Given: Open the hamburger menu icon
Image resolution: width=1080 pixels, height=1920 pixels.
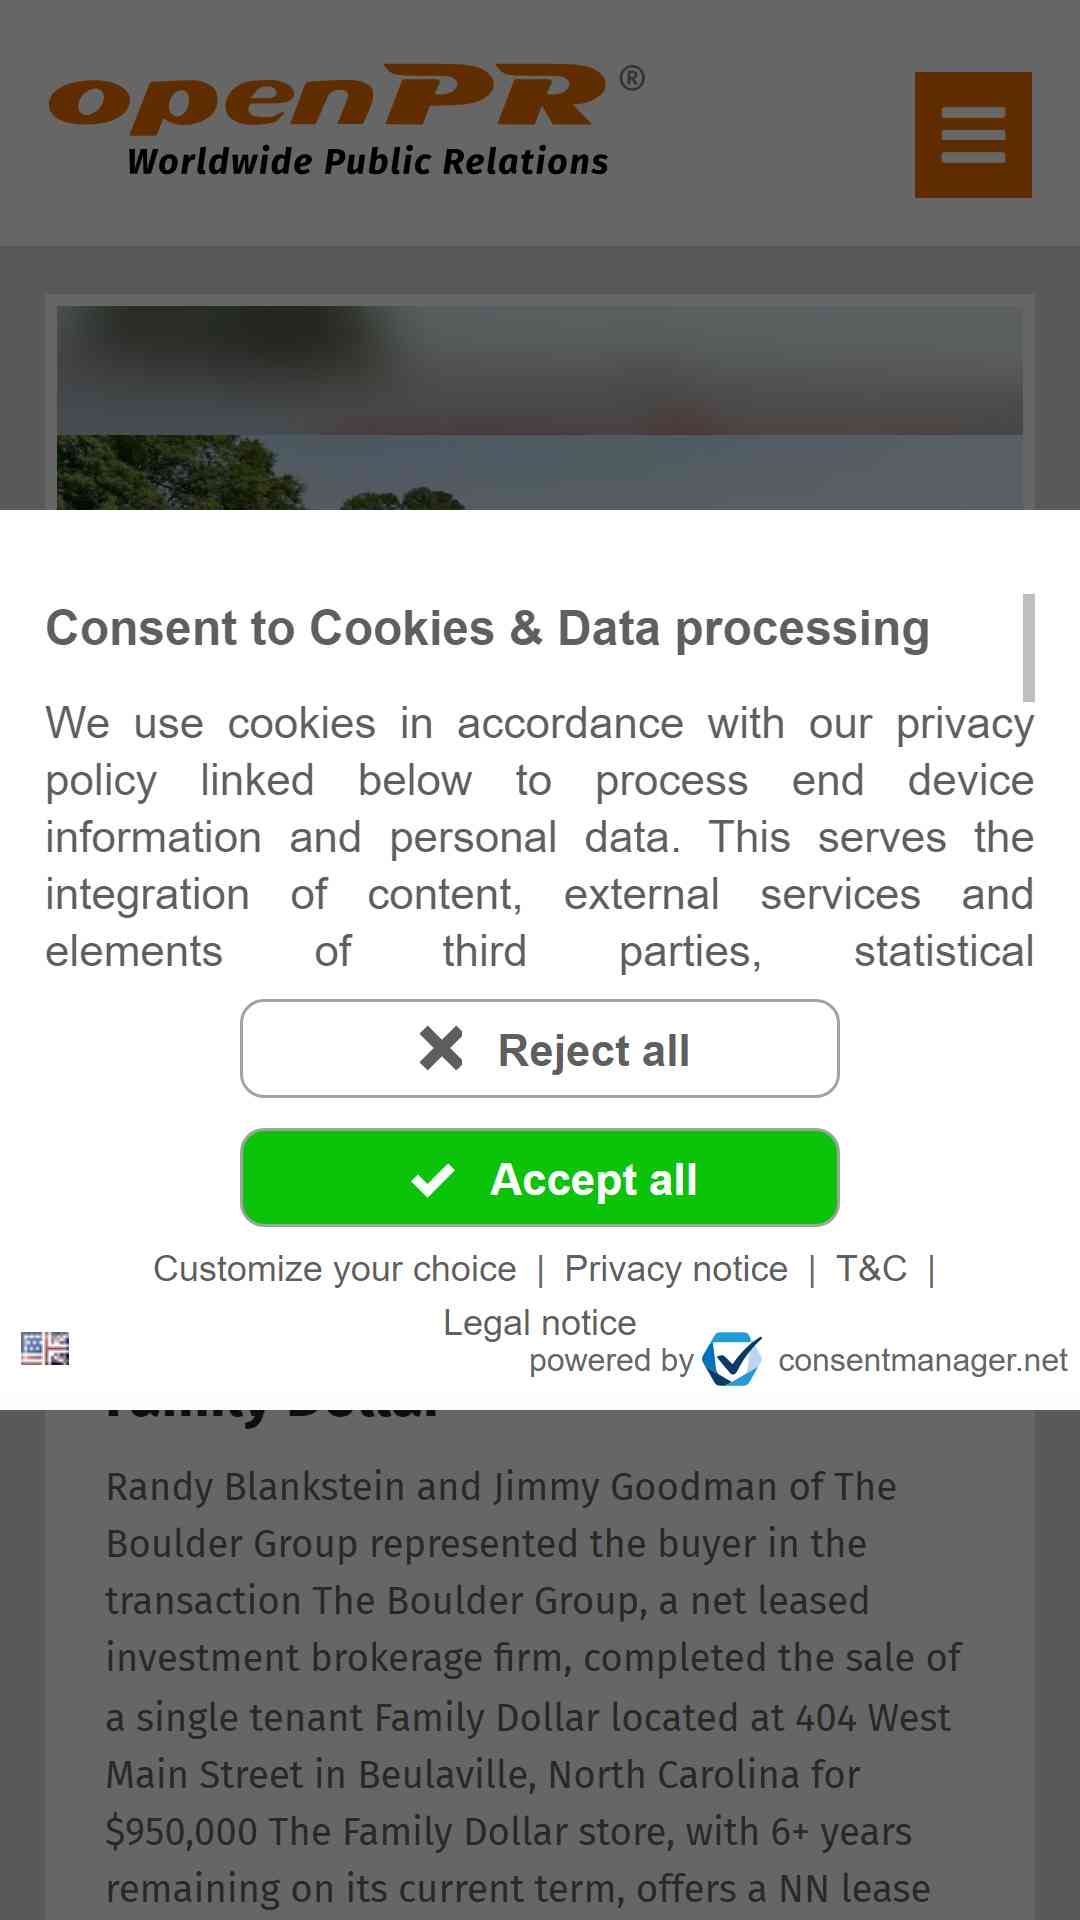Looking at the screenshot, I should [973, 135].
